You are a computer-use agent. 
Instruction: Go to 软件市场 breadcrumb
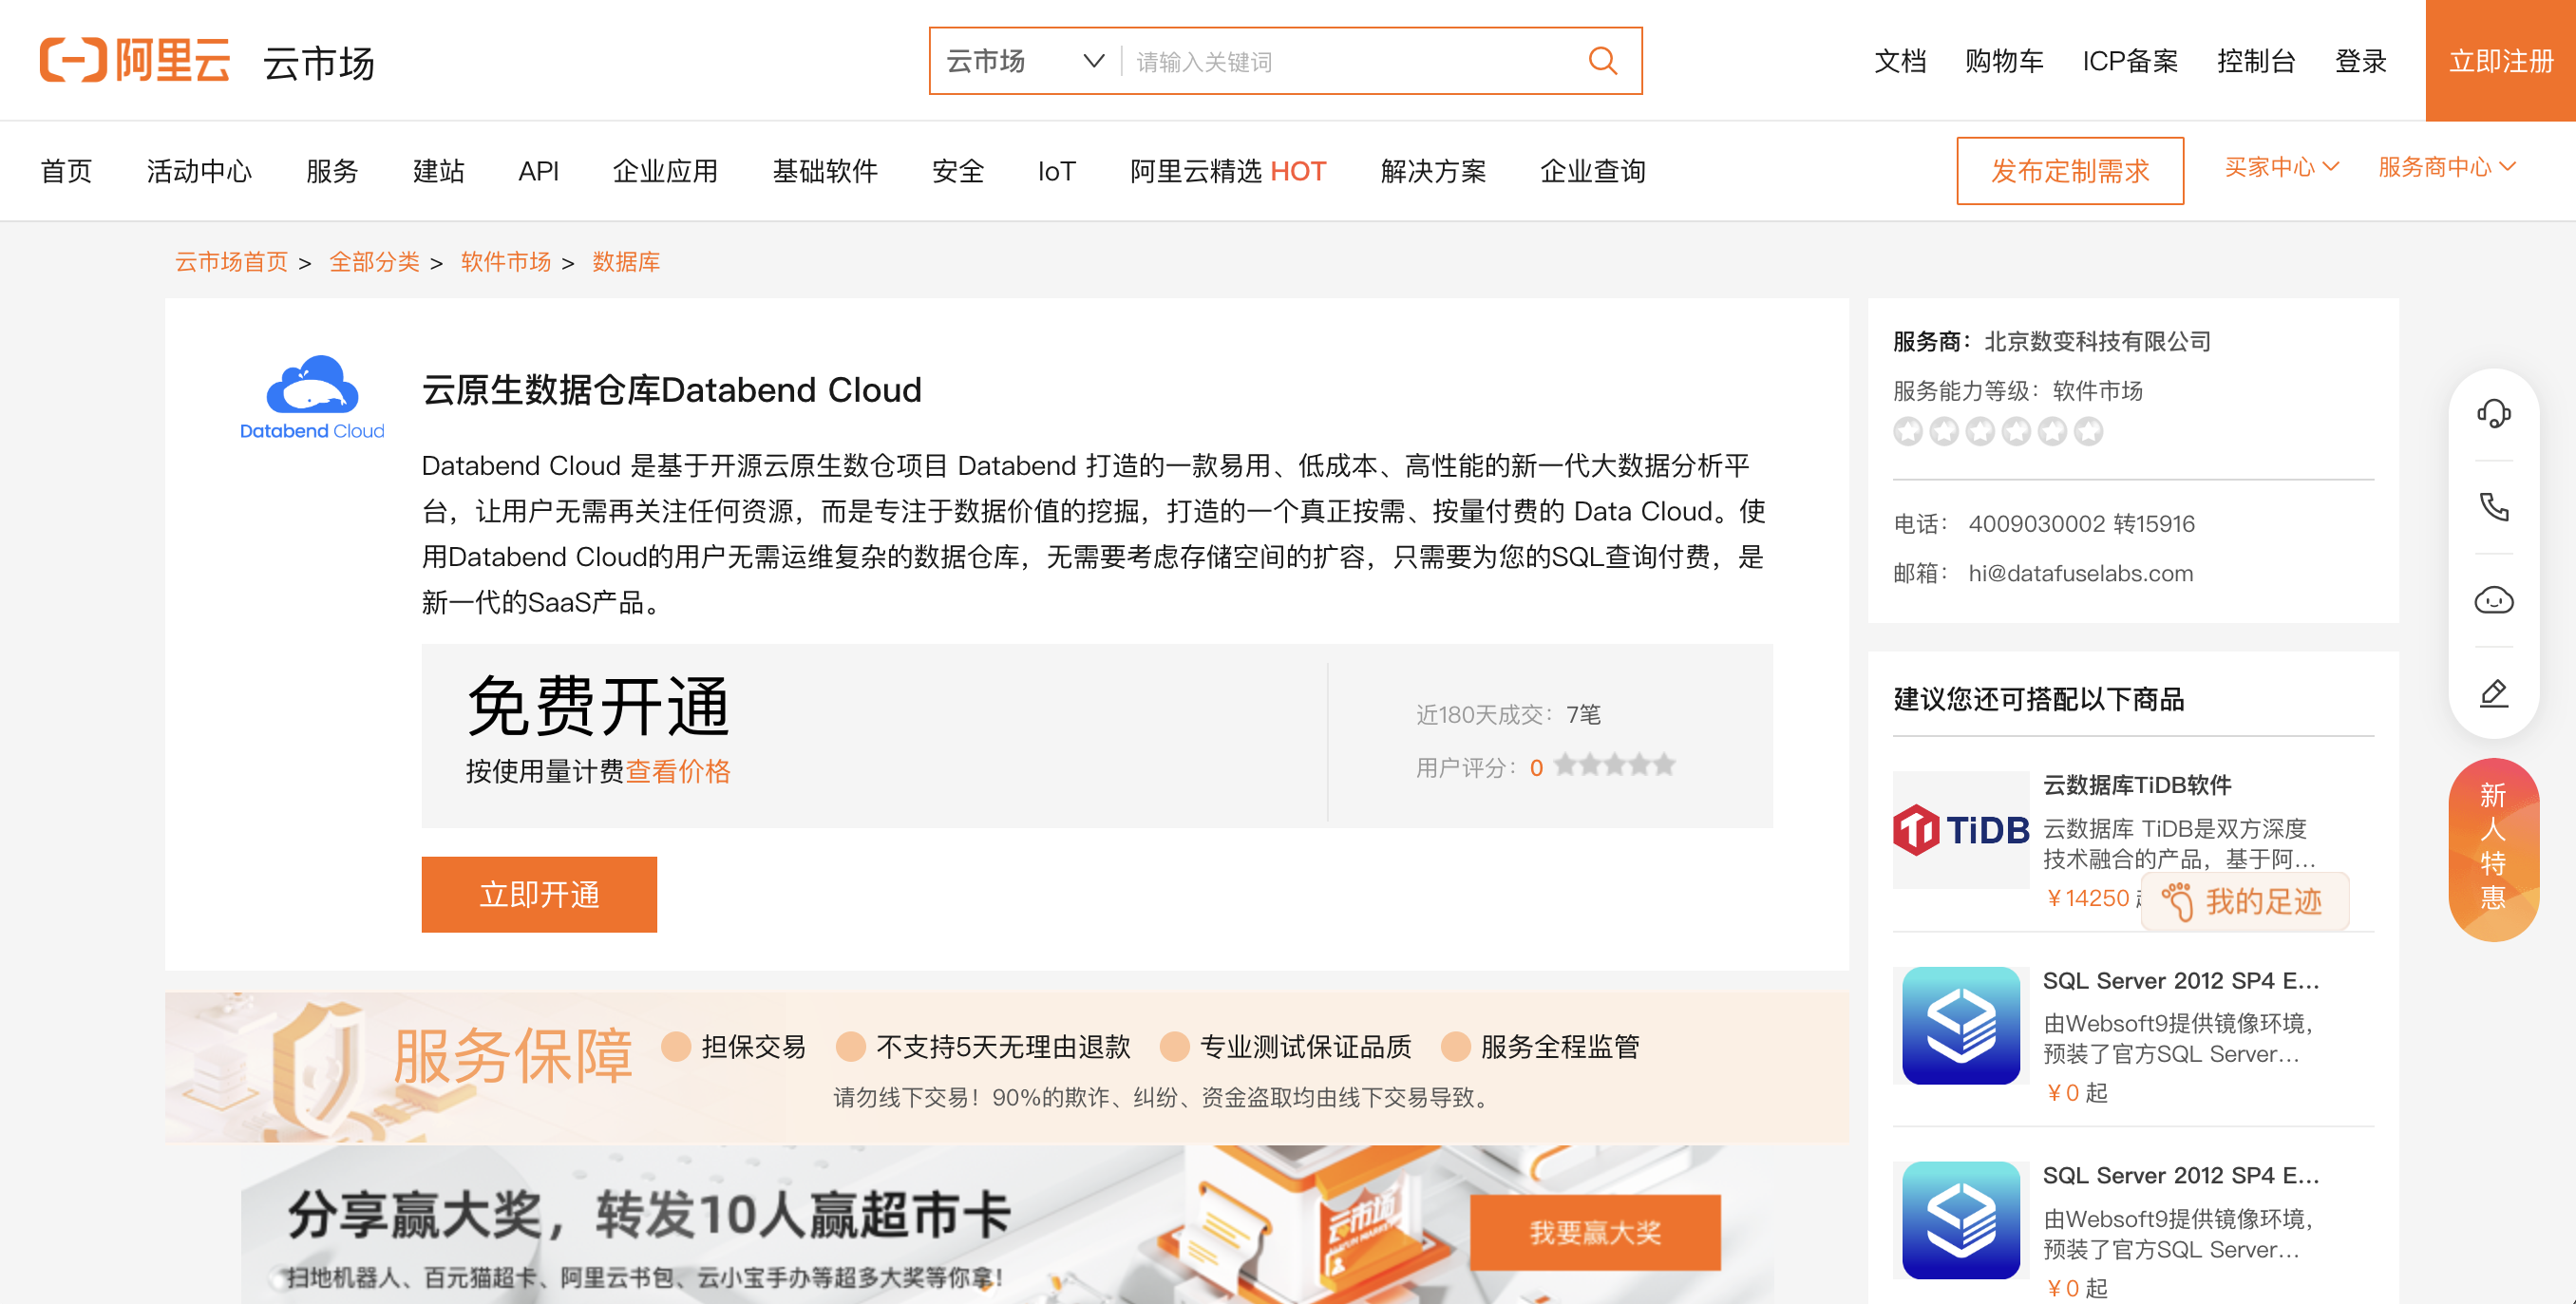click(x=505, y=262)
